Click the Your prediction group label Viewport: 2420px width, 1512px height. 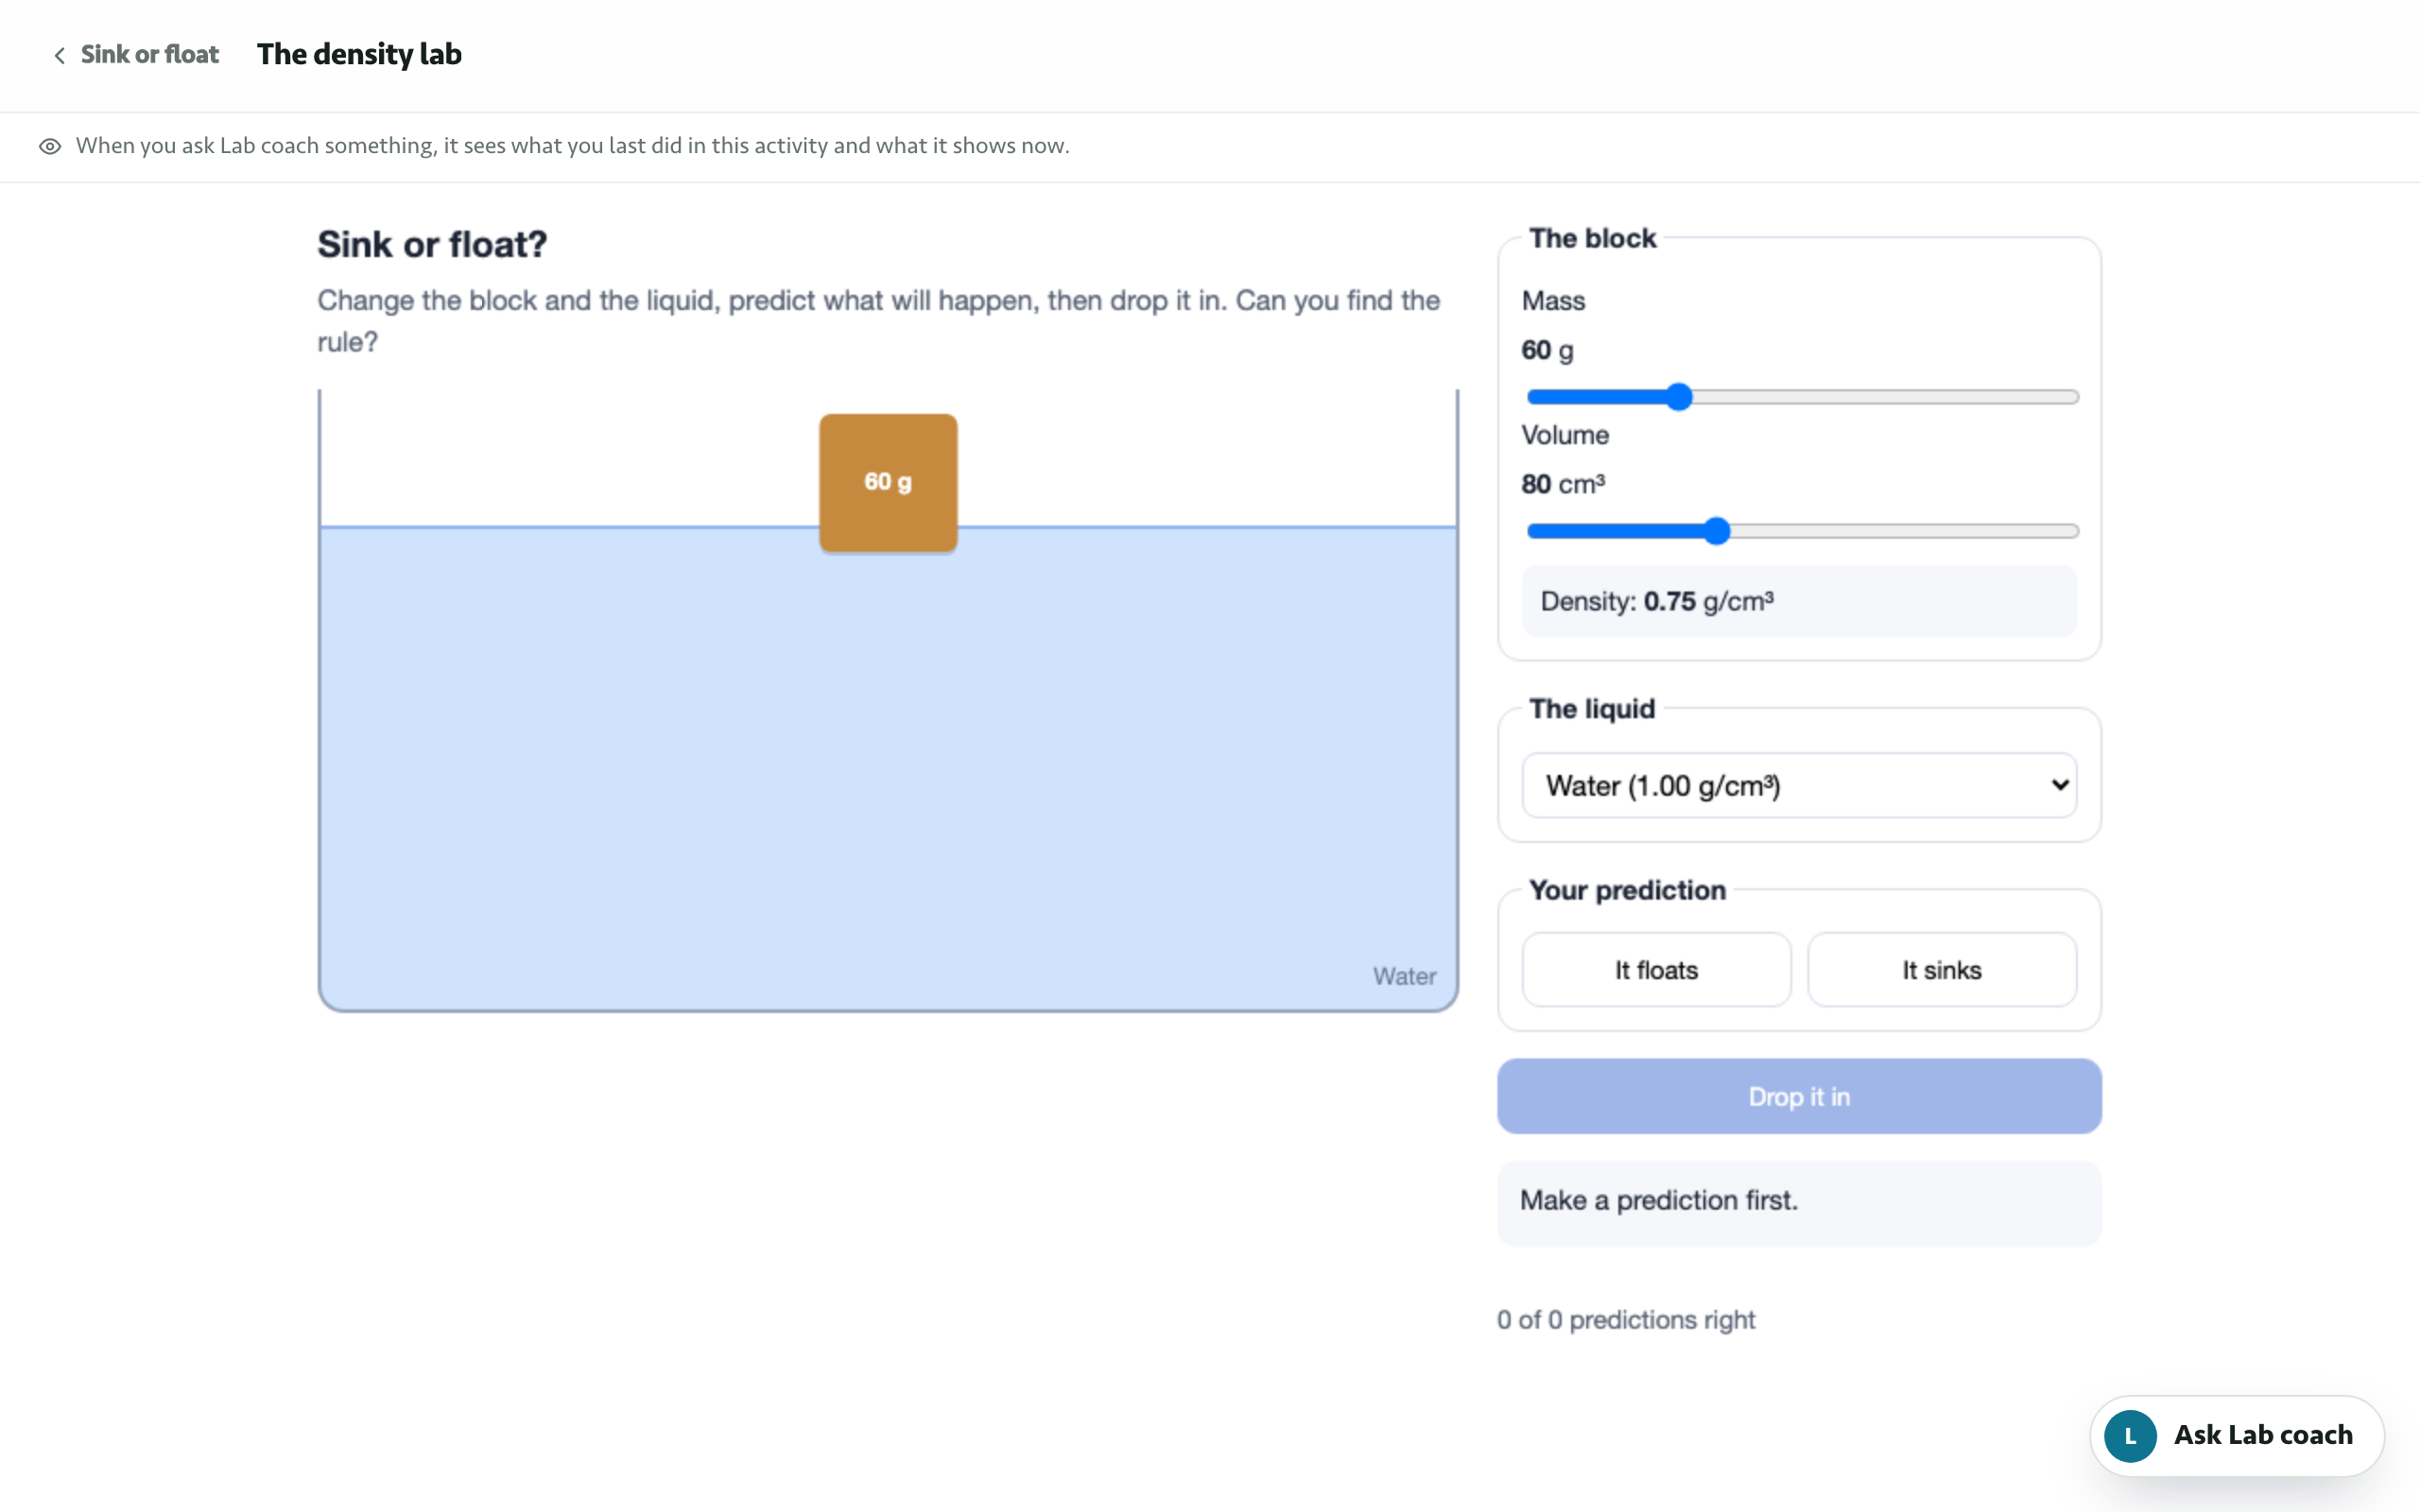1627,890
